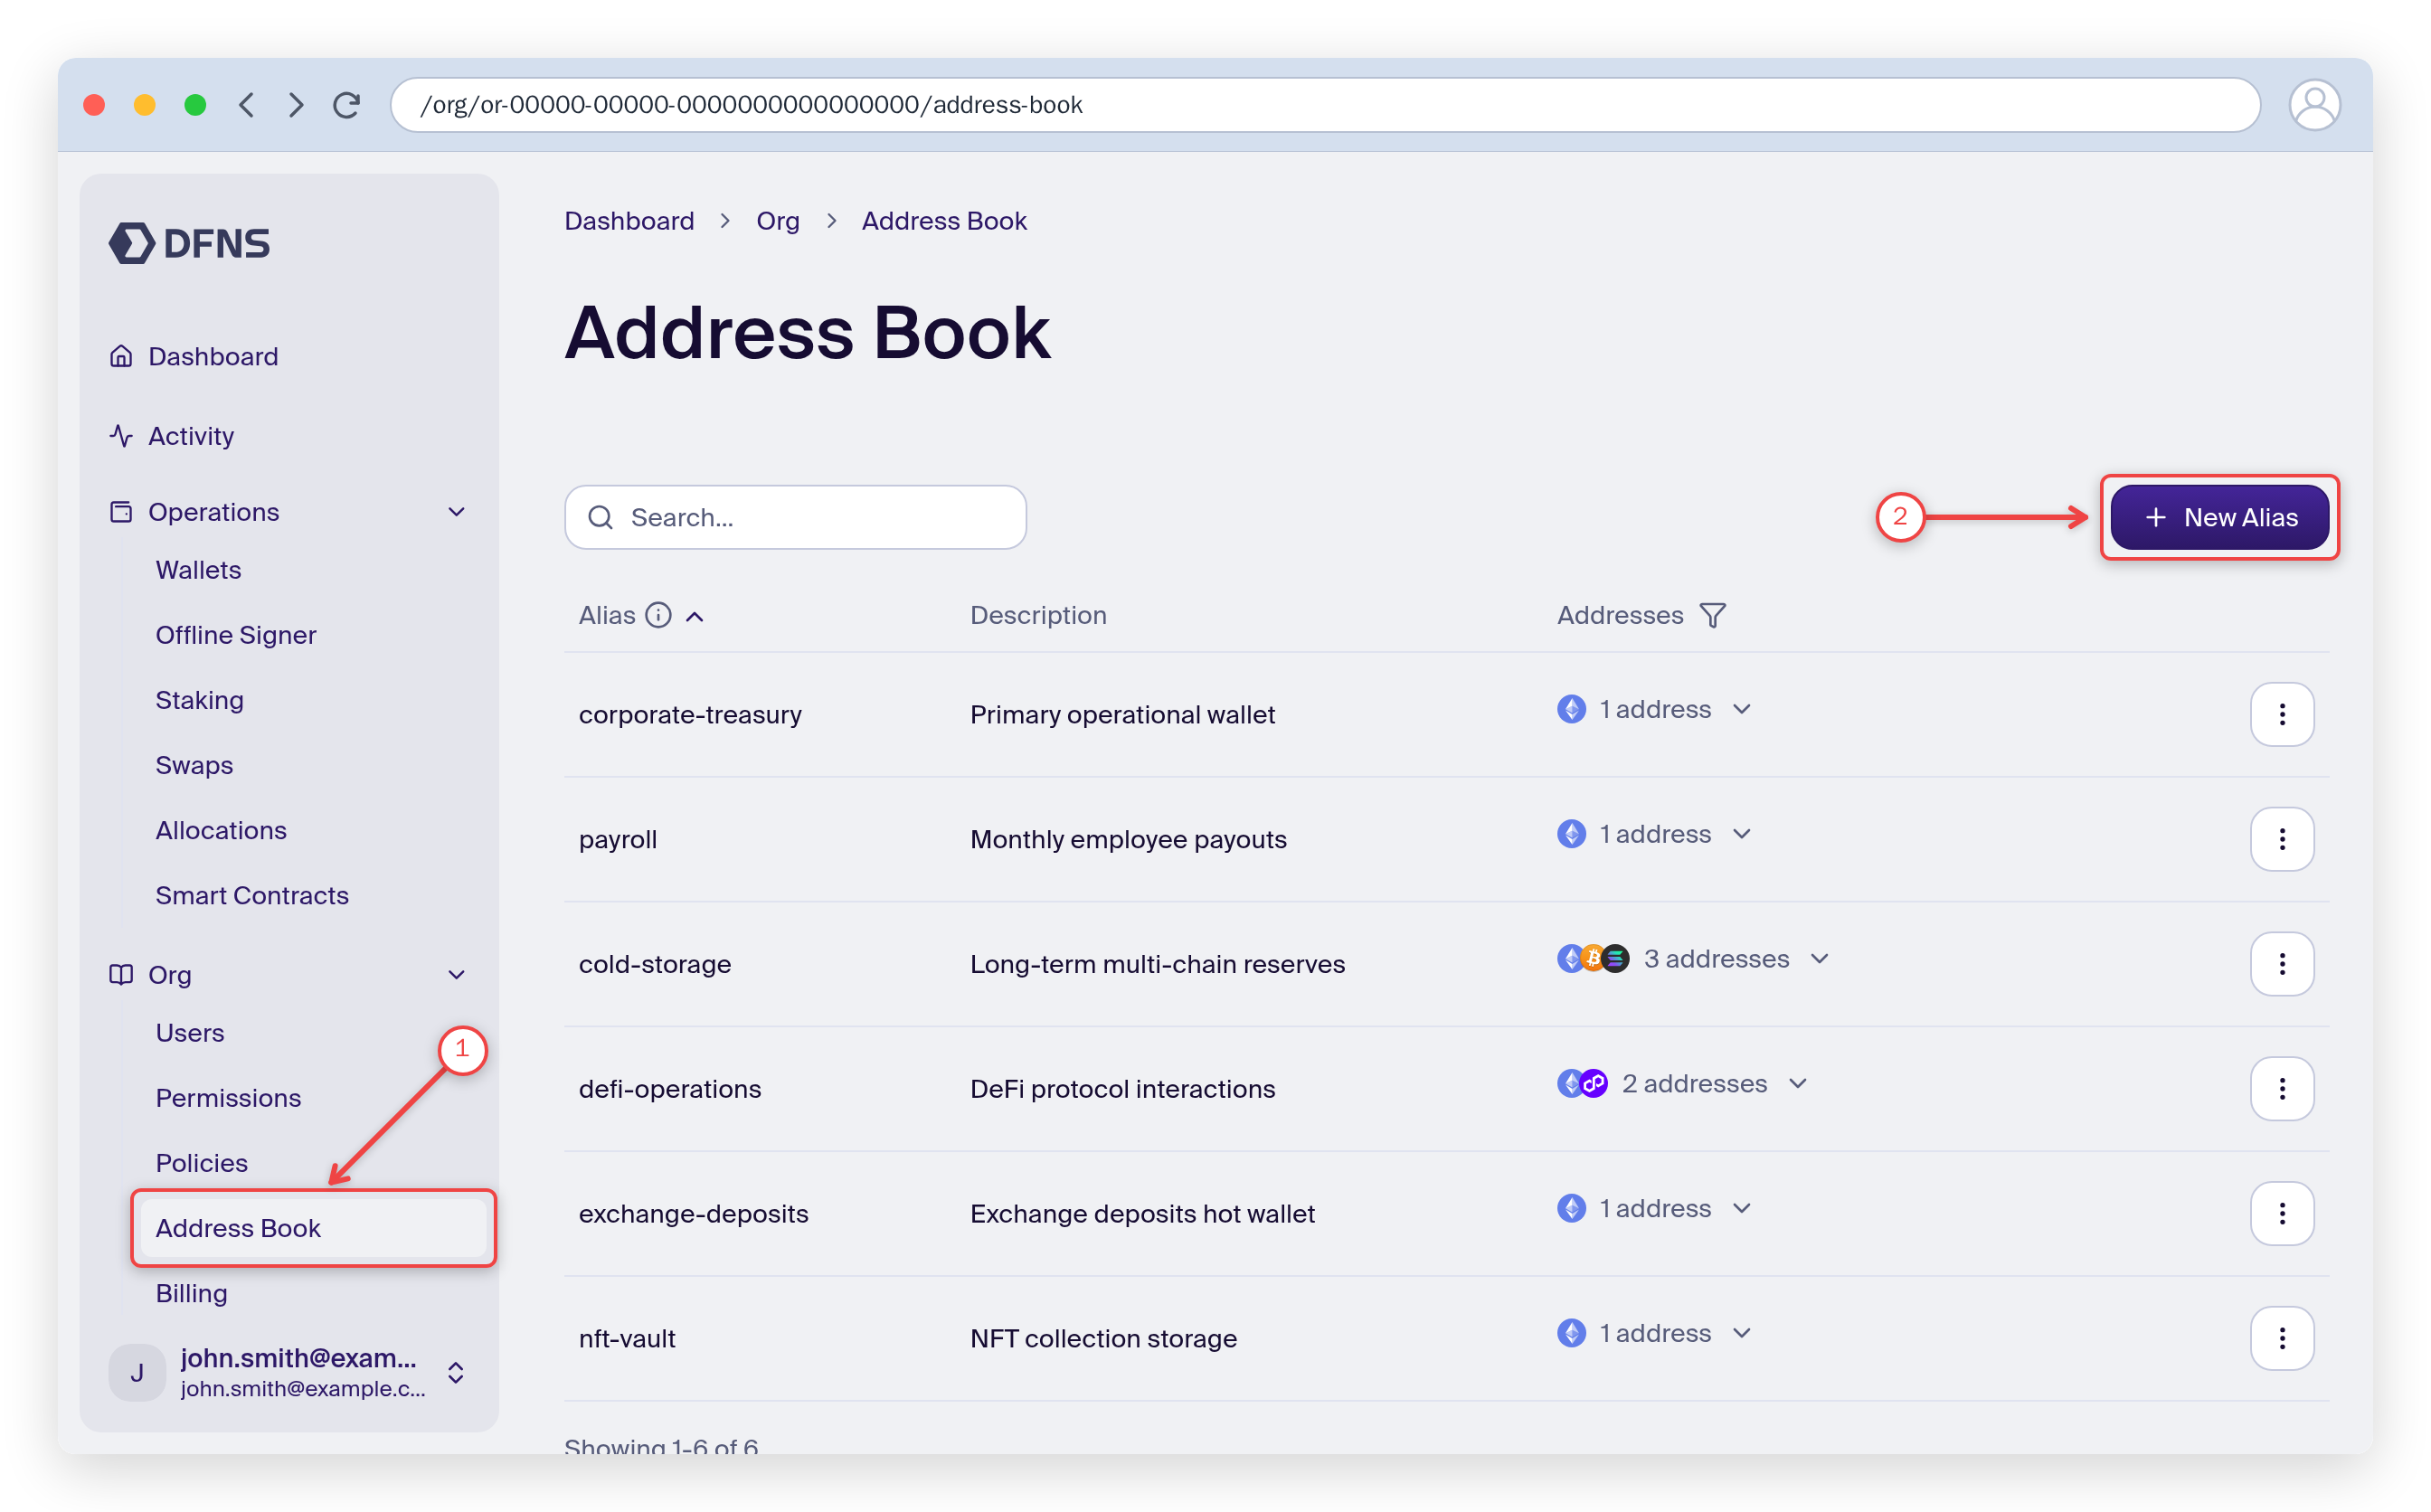The image size is (2431, 1512).
Task: Click the browser back arrow
Action: click(246, 105)
